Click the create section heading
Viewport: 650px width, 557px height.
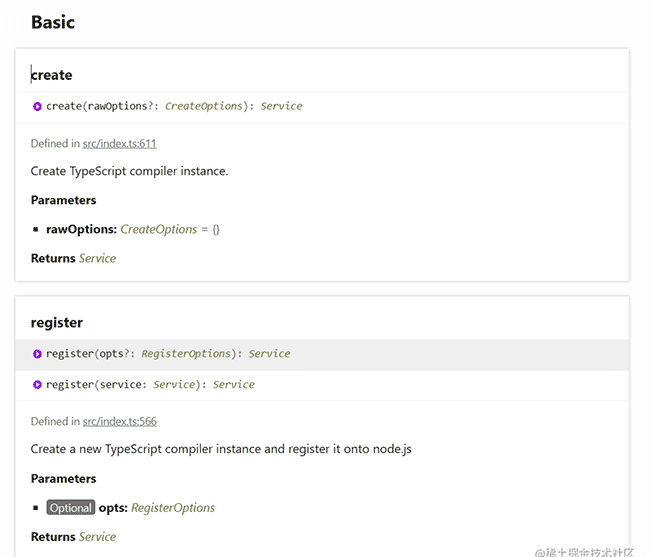(51, 75)
